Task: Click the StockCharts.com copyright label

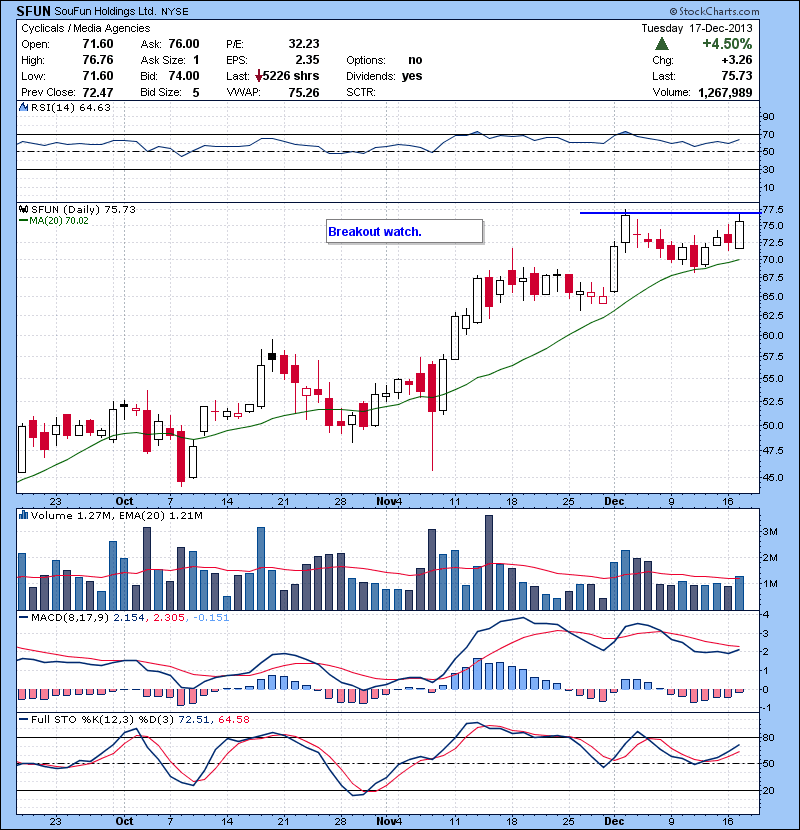Action: (x=714, y=11)
